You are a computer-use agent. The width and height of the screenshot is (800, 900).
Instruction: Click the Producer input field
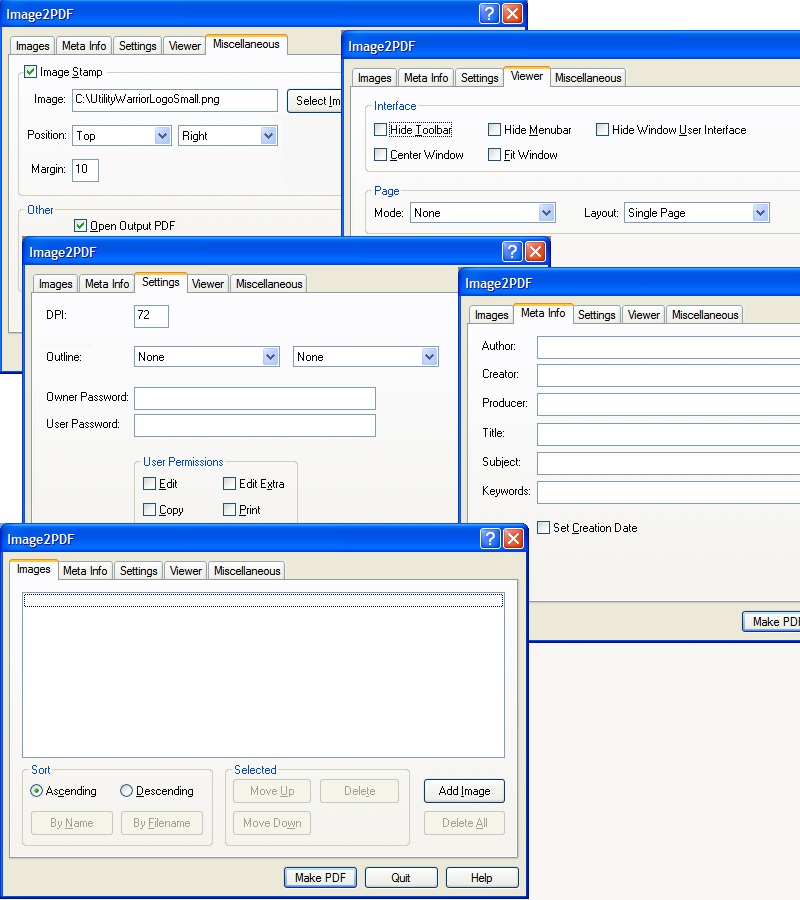[x=669, y=404]
